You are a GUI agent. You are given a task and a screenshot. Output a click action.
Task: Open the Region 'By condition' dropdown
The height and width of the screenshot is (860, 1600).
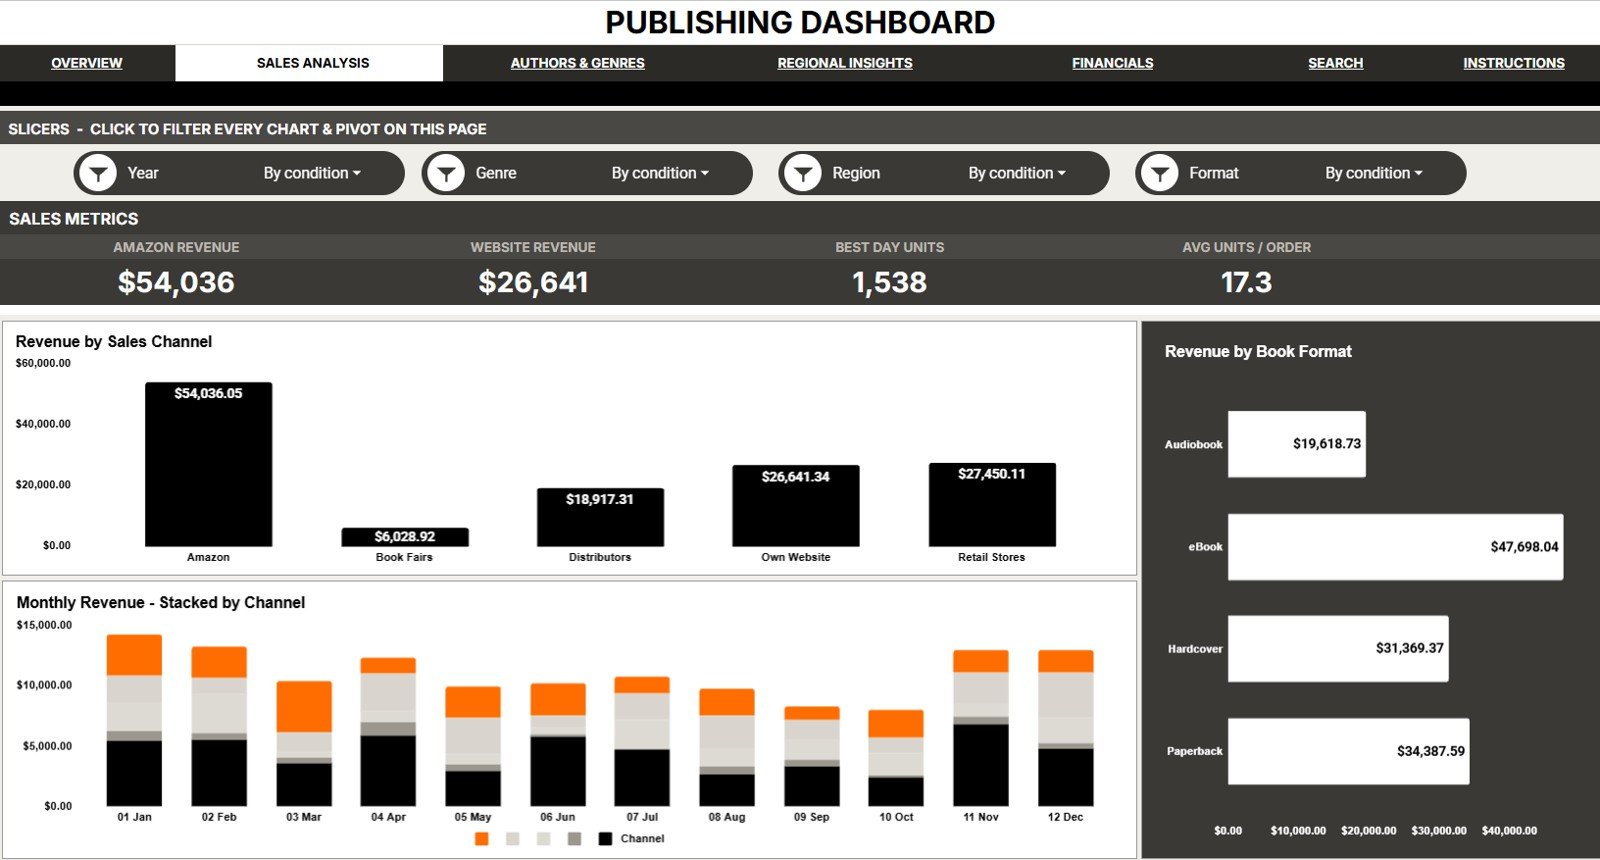[1017, 173]
